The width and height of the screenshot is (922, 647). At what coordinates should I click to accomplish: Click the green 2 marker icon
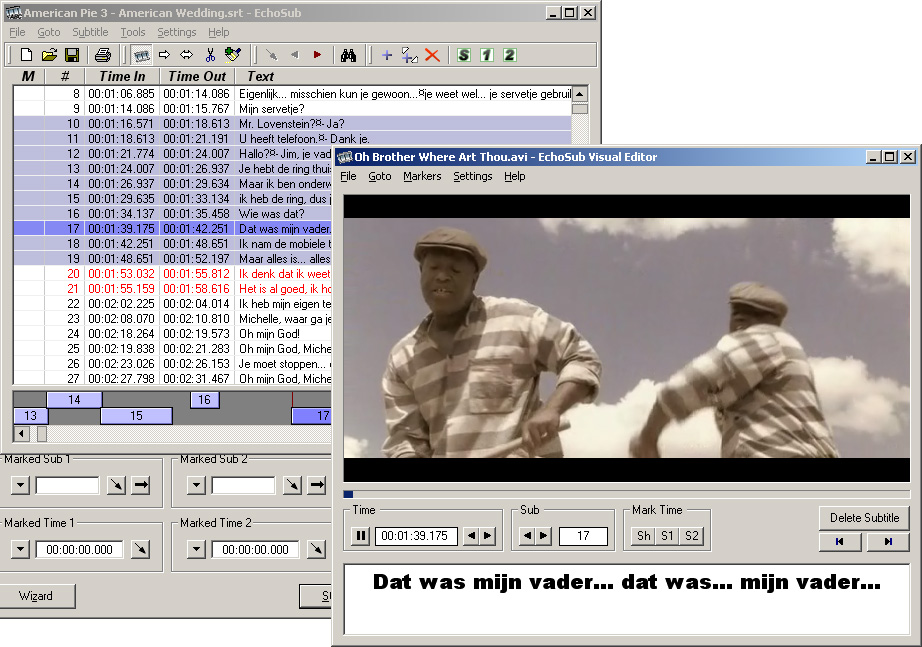click(509, 55)
